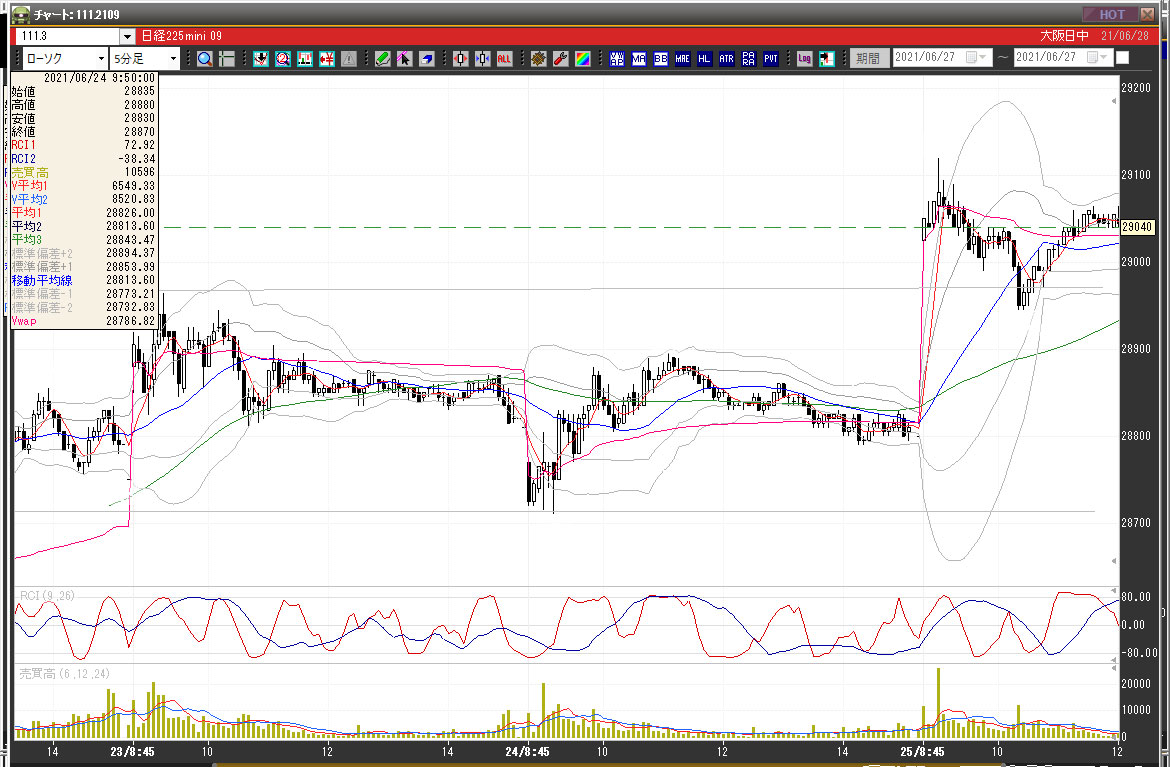The image size is (1170, 767).
Task: Toggle the Log scale button
Action: point(804,58)
